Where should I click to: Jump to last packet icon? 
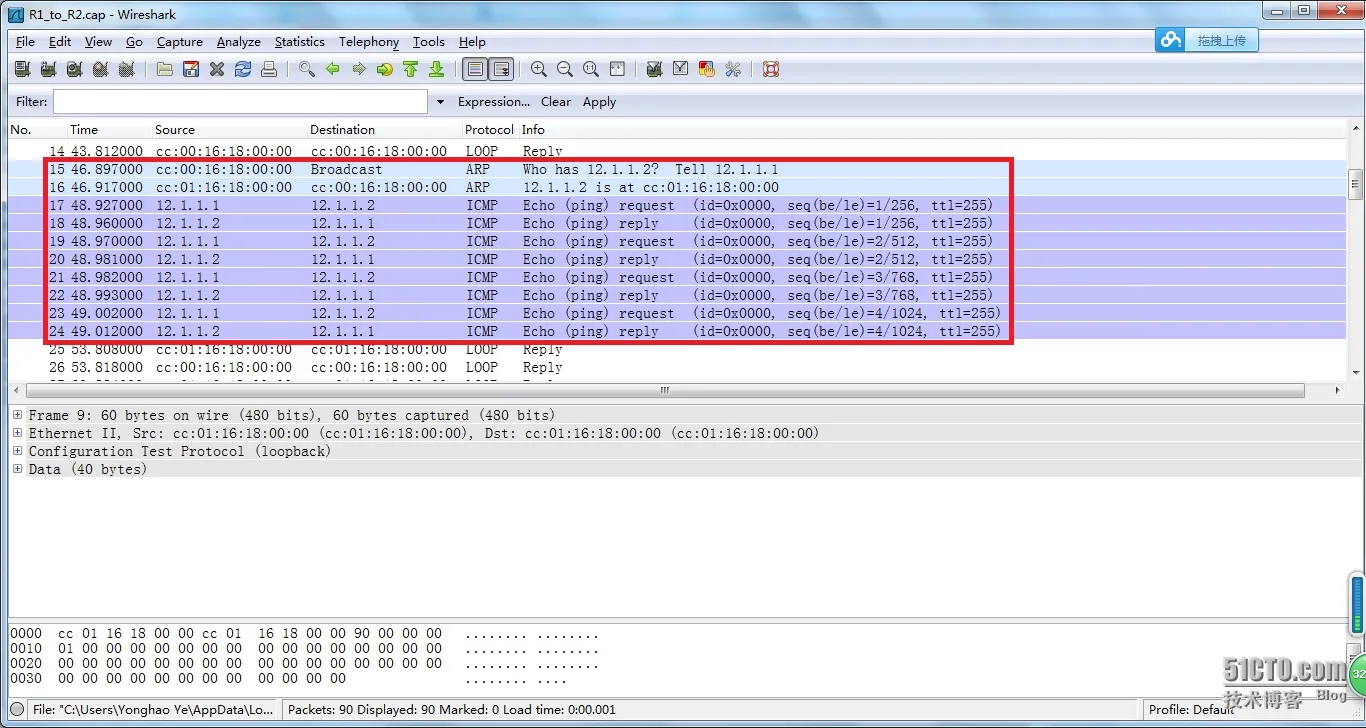[x=437, y=69]
